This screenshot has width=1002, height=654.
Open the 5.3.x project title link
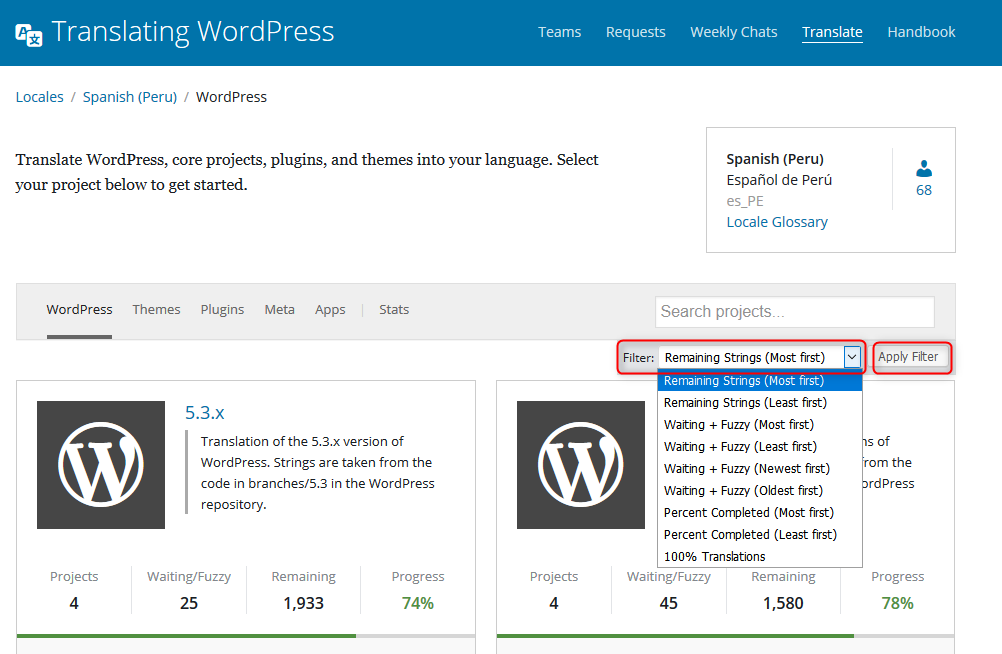[x=205, y=412]
